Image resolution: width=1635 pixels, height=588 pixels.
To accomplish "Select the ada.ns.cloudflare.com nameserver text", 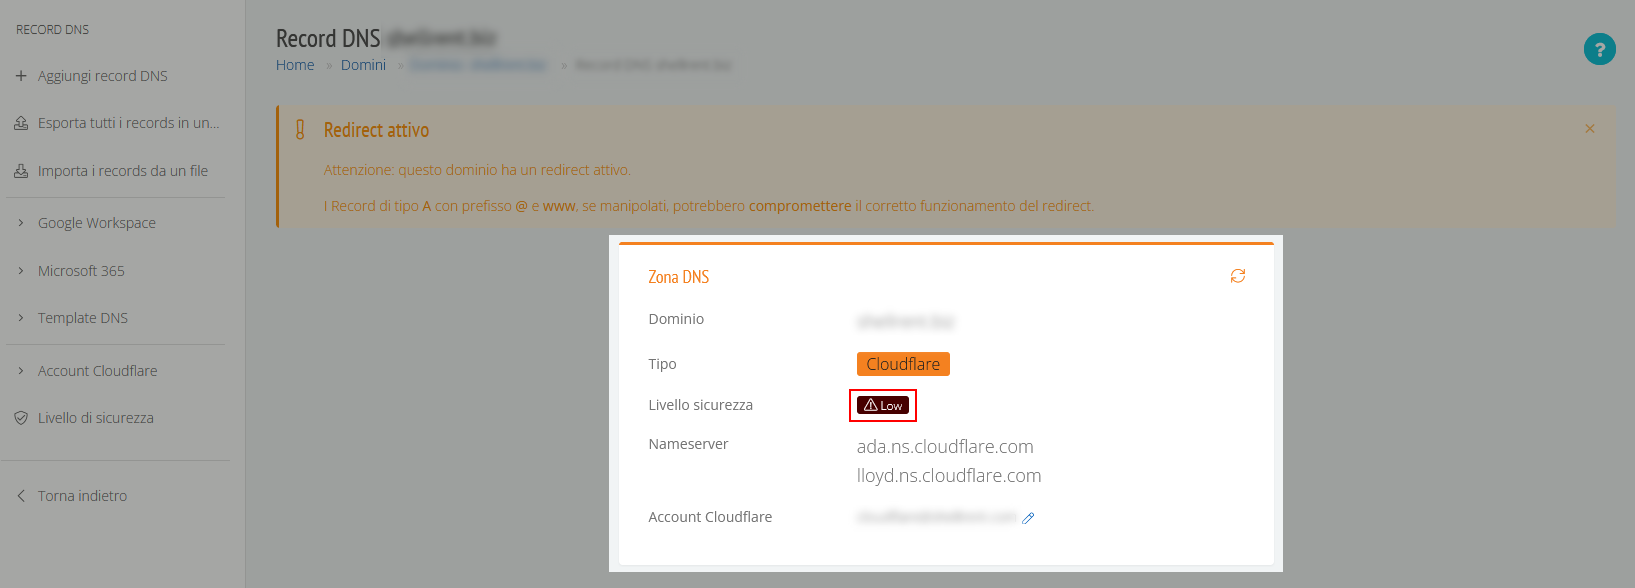I will [x=945, y=447].
